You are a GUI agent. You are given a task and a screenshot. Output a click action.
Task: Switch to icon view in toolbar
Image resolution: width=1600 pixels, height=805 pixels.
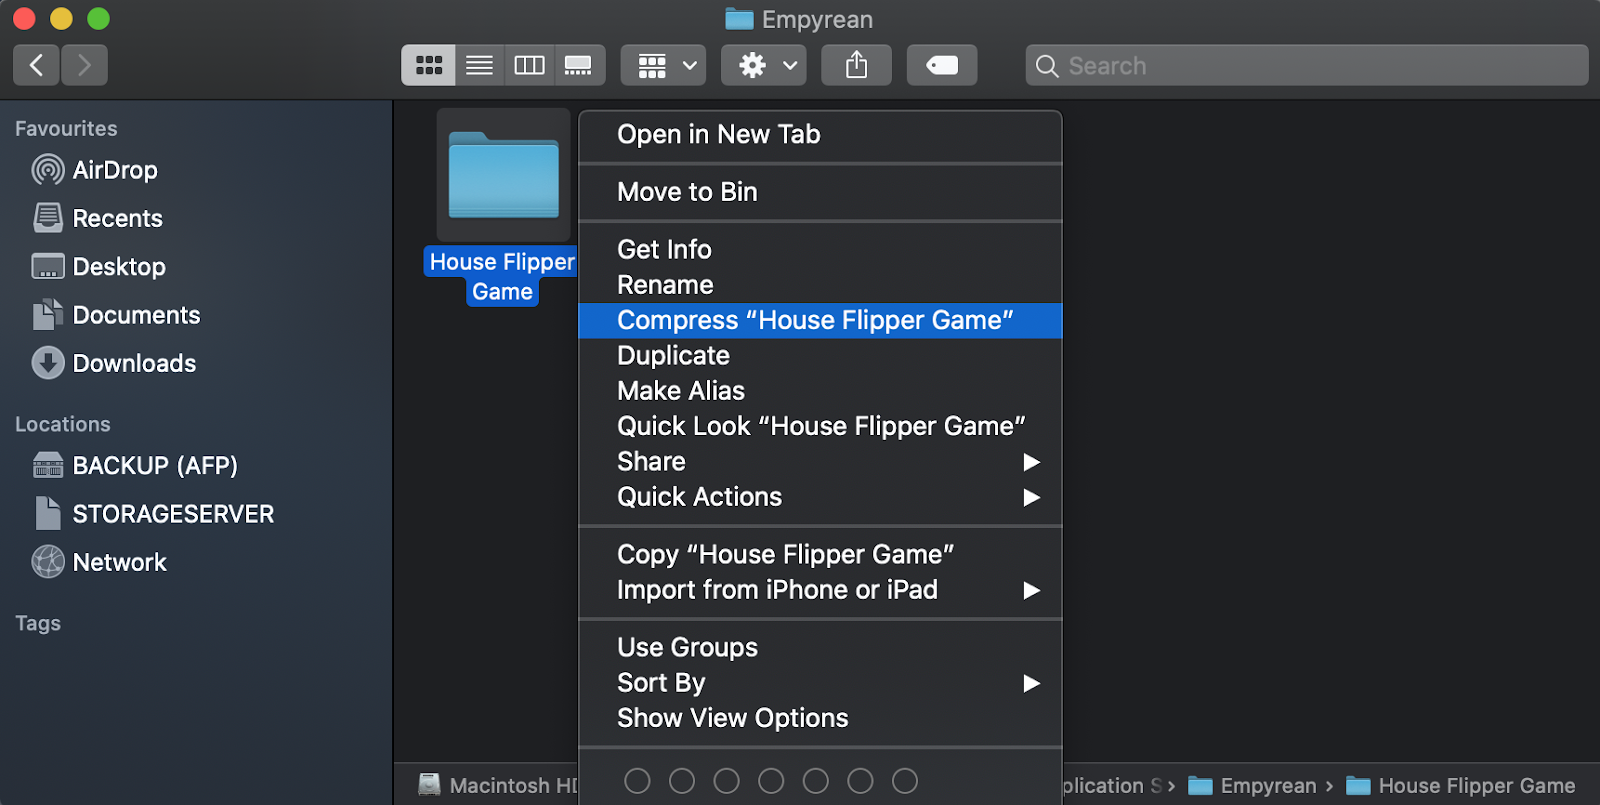(429, 66)
